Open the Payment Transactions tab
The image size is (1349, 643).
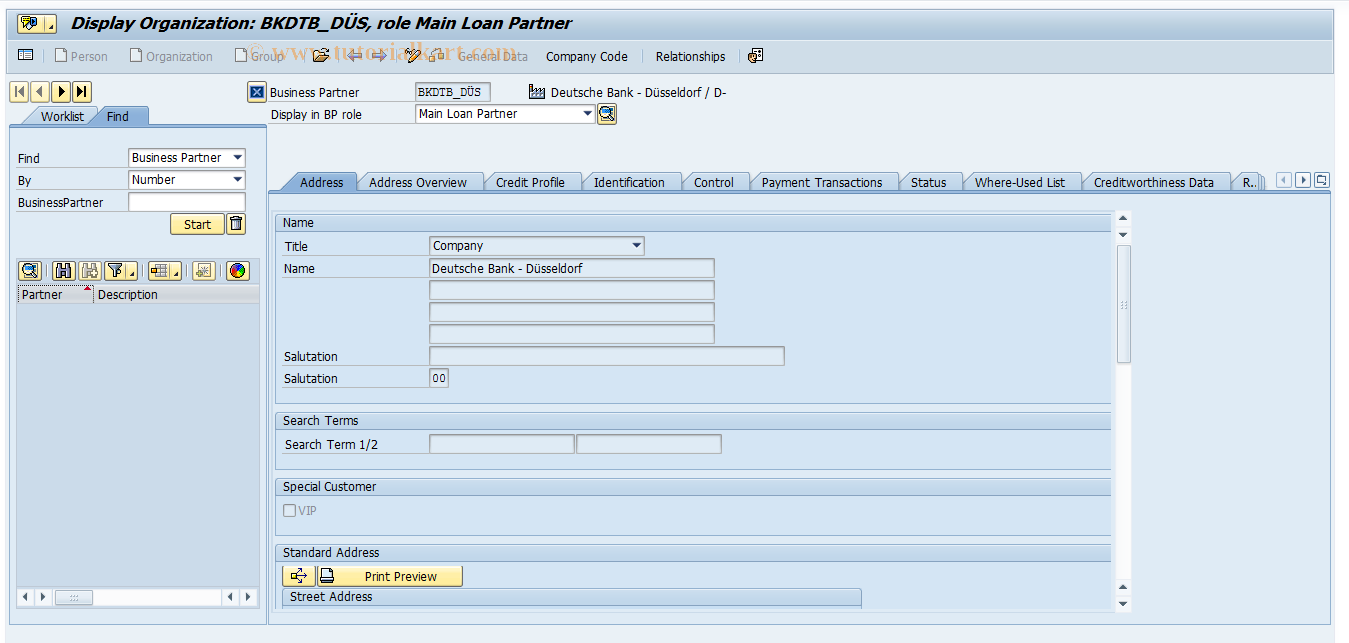click(x=825, y=182)
